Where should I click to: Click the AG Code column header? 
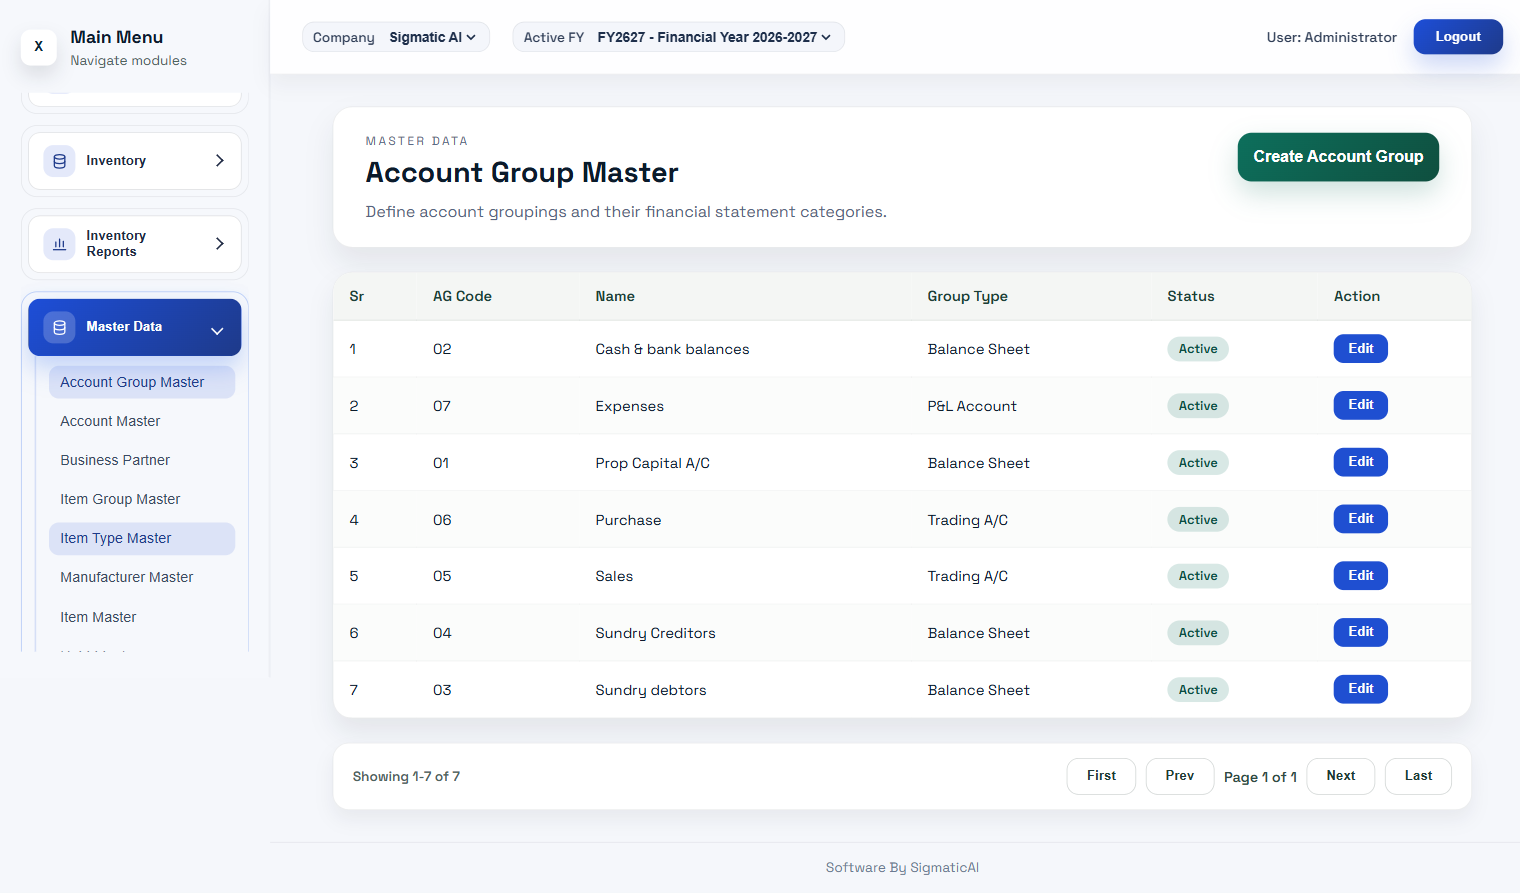coord(462,296)
